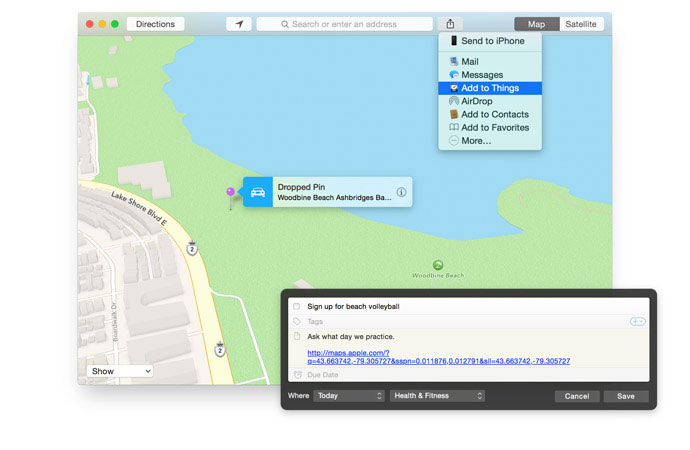Click the Woodbine Beach map label
The width and height of the screenshot is (690, 450).
coord(438,276)
